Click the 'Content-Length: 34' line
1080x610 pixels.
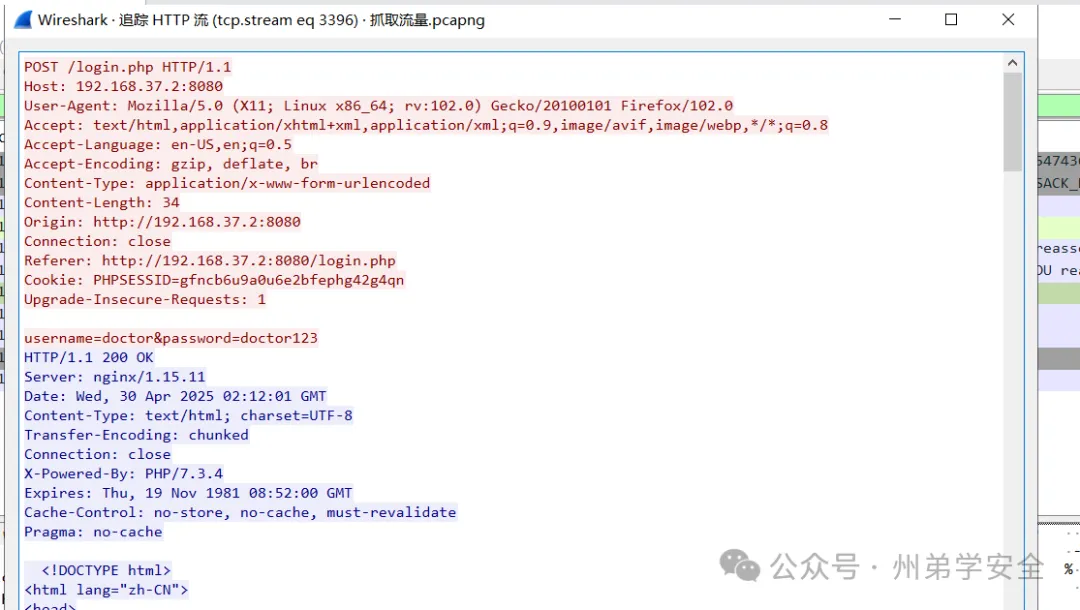click(102, 202)
